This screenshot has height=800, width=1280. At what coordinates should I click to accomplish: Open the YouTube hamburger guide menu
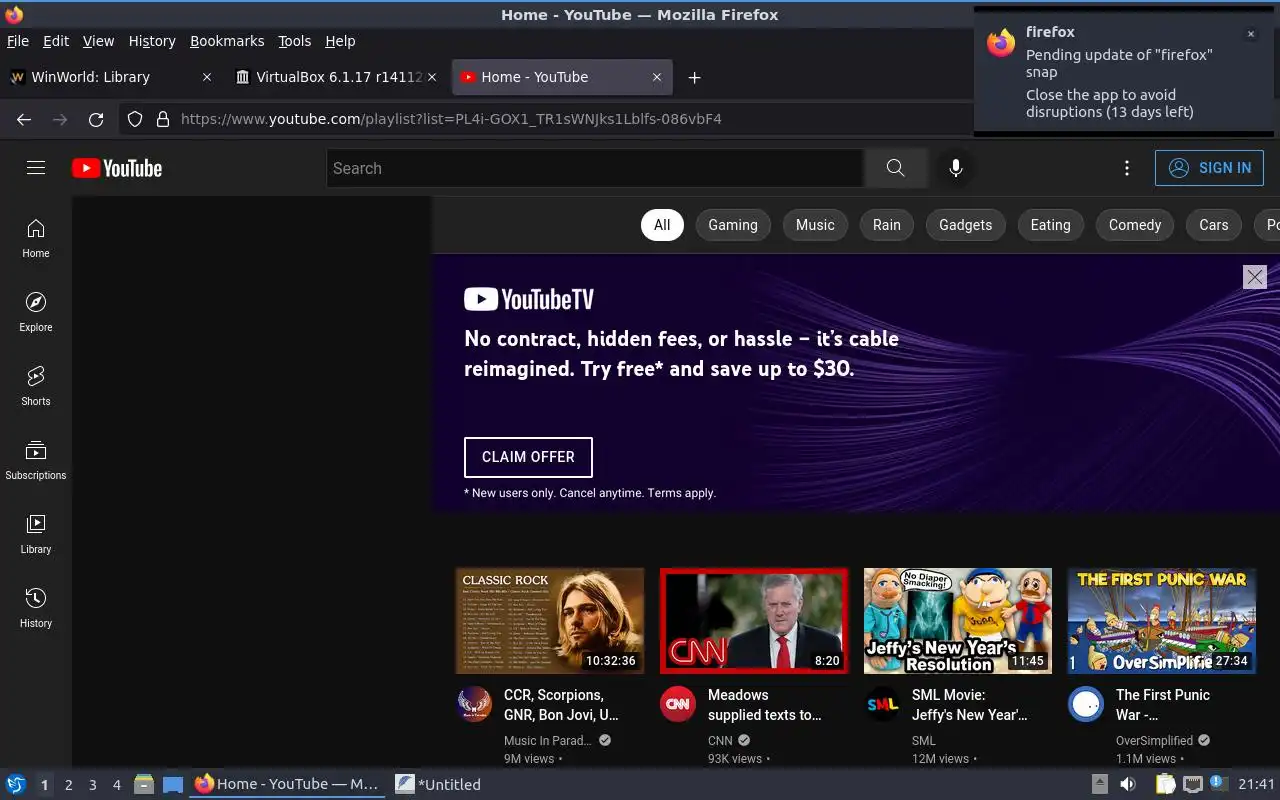click(x=36, y=168)
